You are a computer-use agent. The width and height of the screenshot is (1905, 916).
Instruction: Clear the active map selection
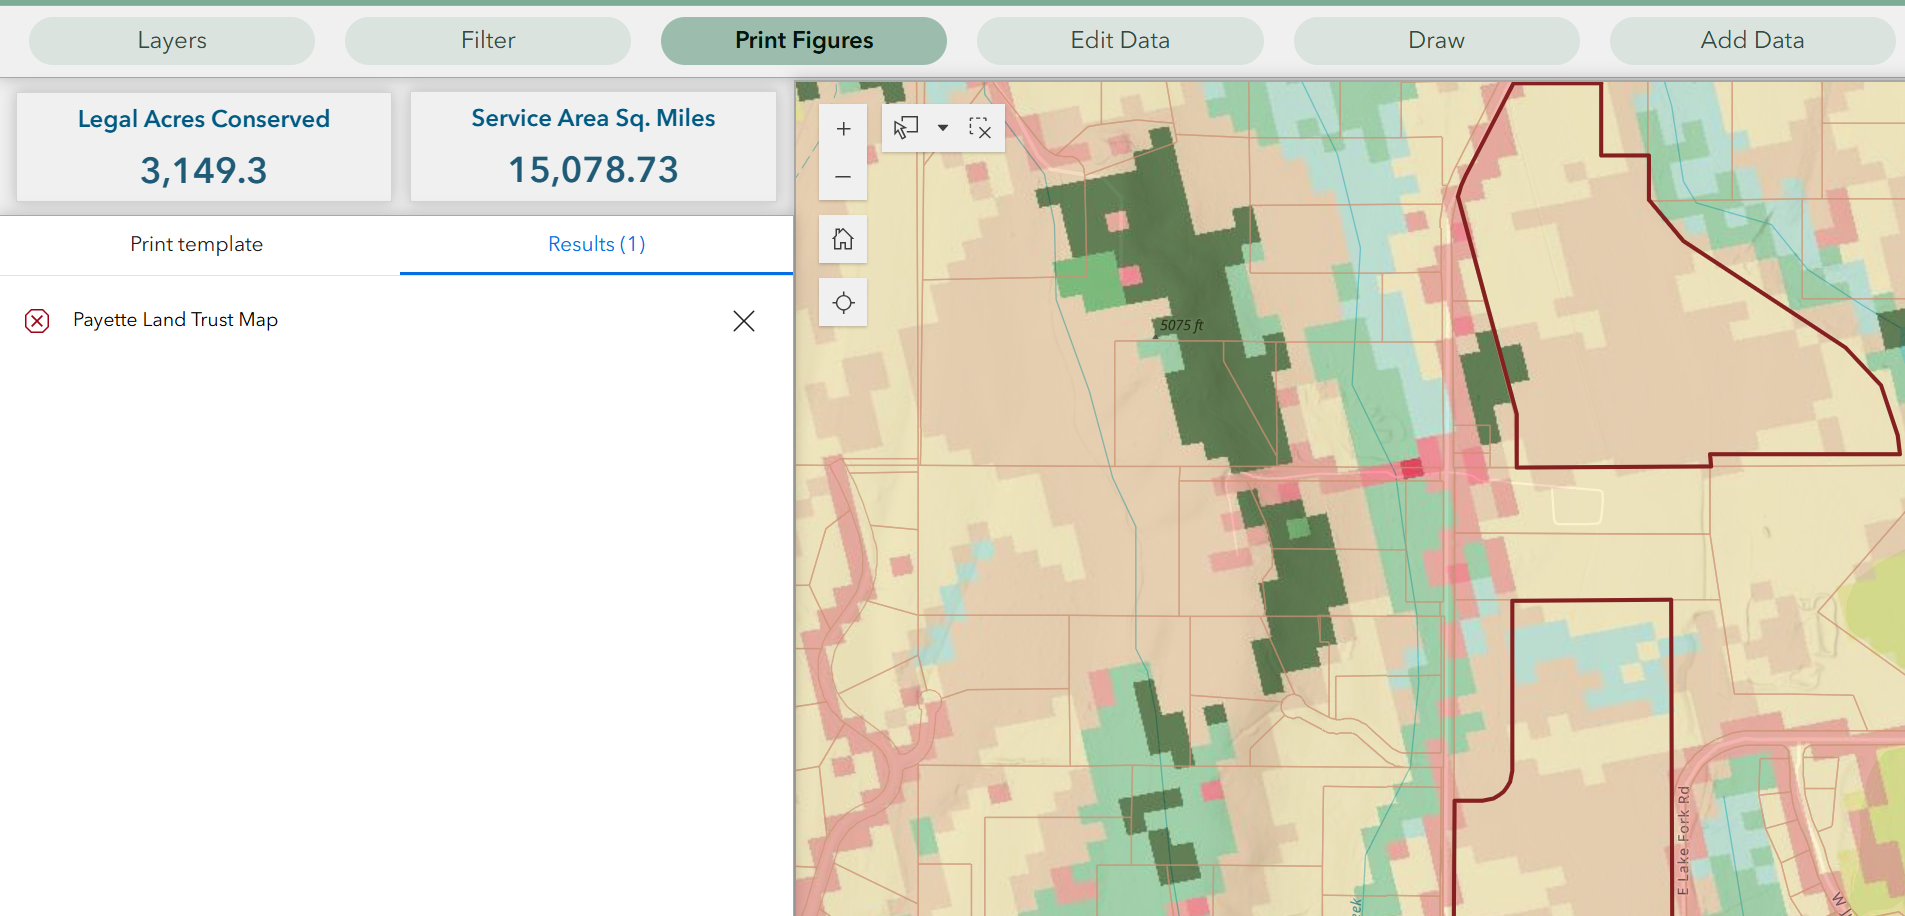(x=981, y=128)
